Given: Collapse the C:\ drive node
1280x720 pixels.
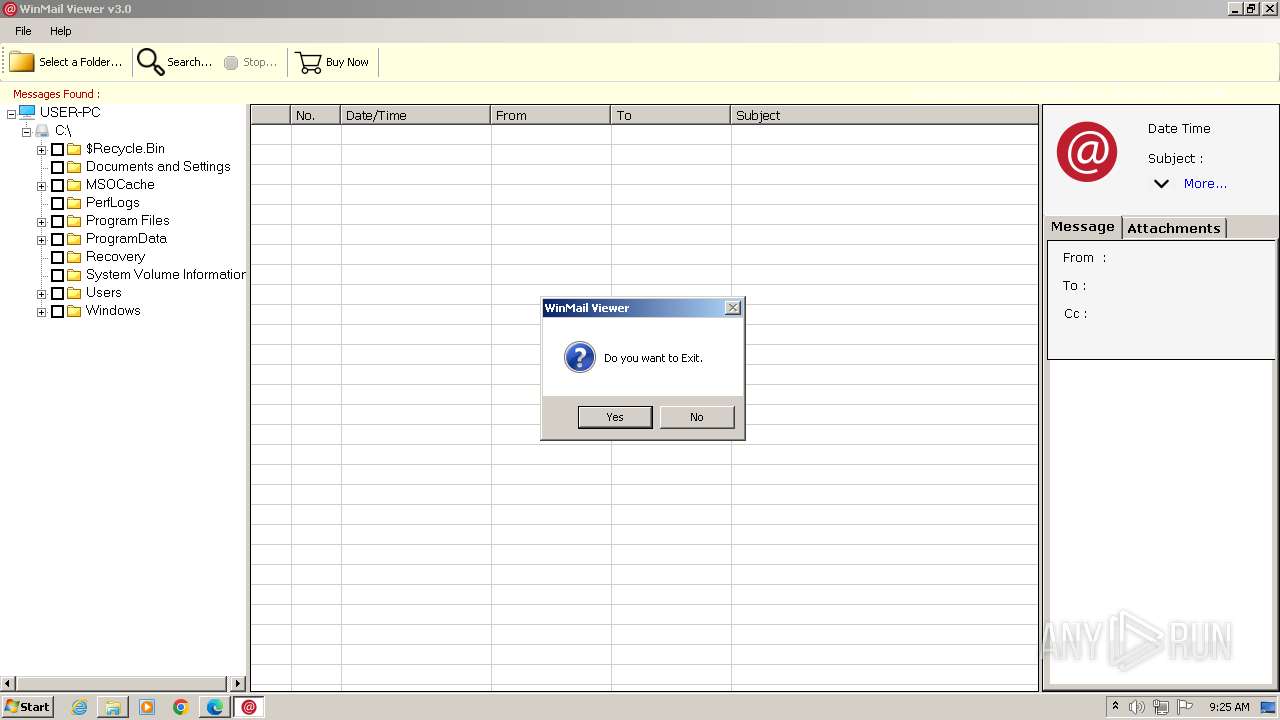Looking at the screenshot, I should (x=26, y=132).
